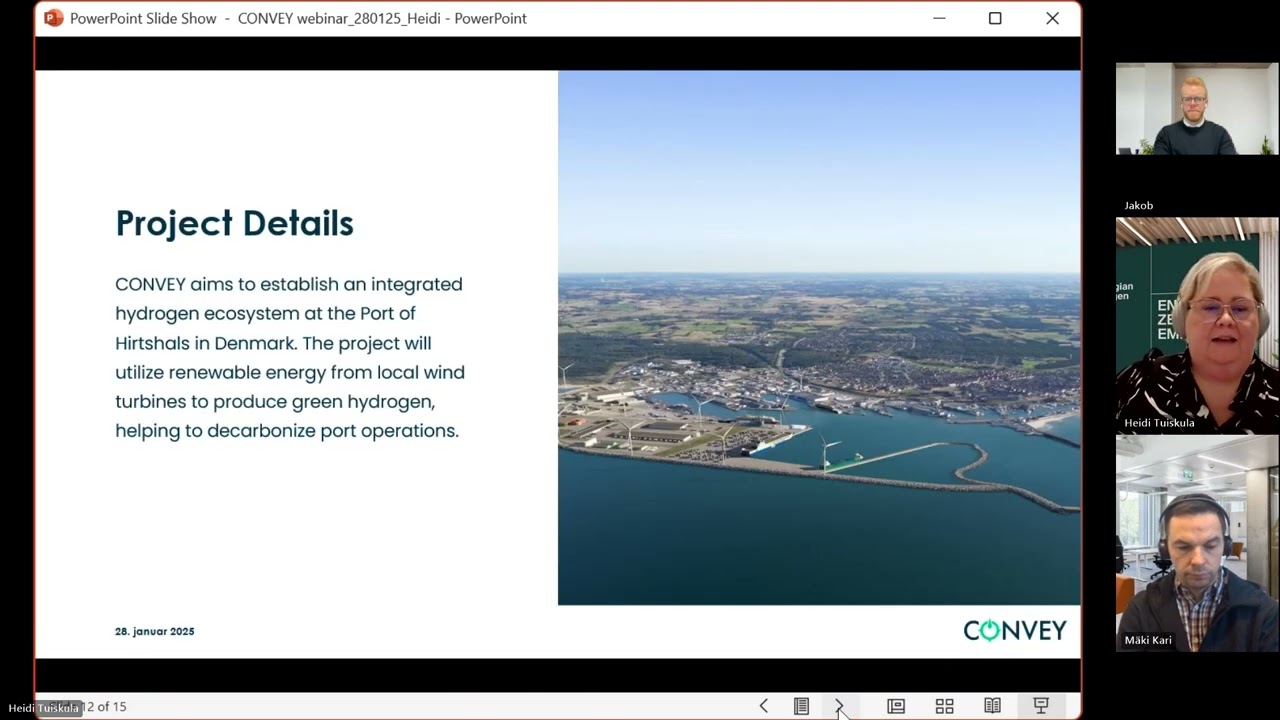Image resolution: width=1280 pixels, height=720 pixels.
Task: Click the 'Project Details' slide heading
Action: (235, 223)
